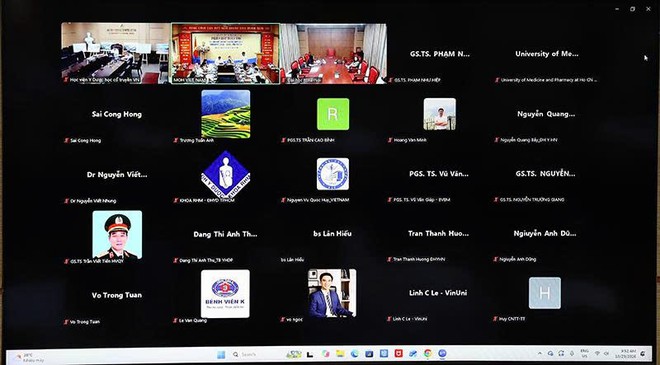Click the red app icon in the taskbar
The height and width of the screenshot is (365, 660).
click(x=398, y=354)
